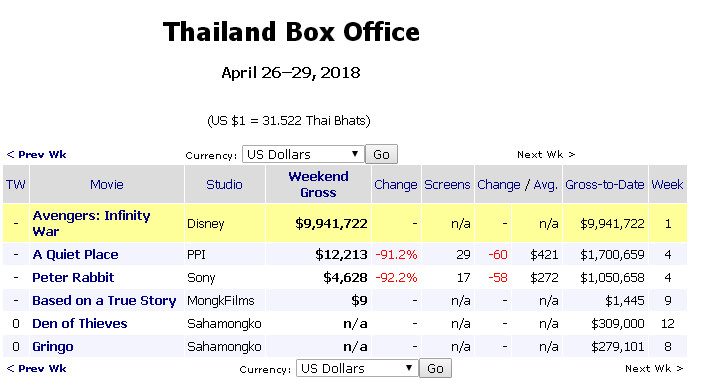Sort by the Screens column header

pyautogui.click(x=447, y=185)
